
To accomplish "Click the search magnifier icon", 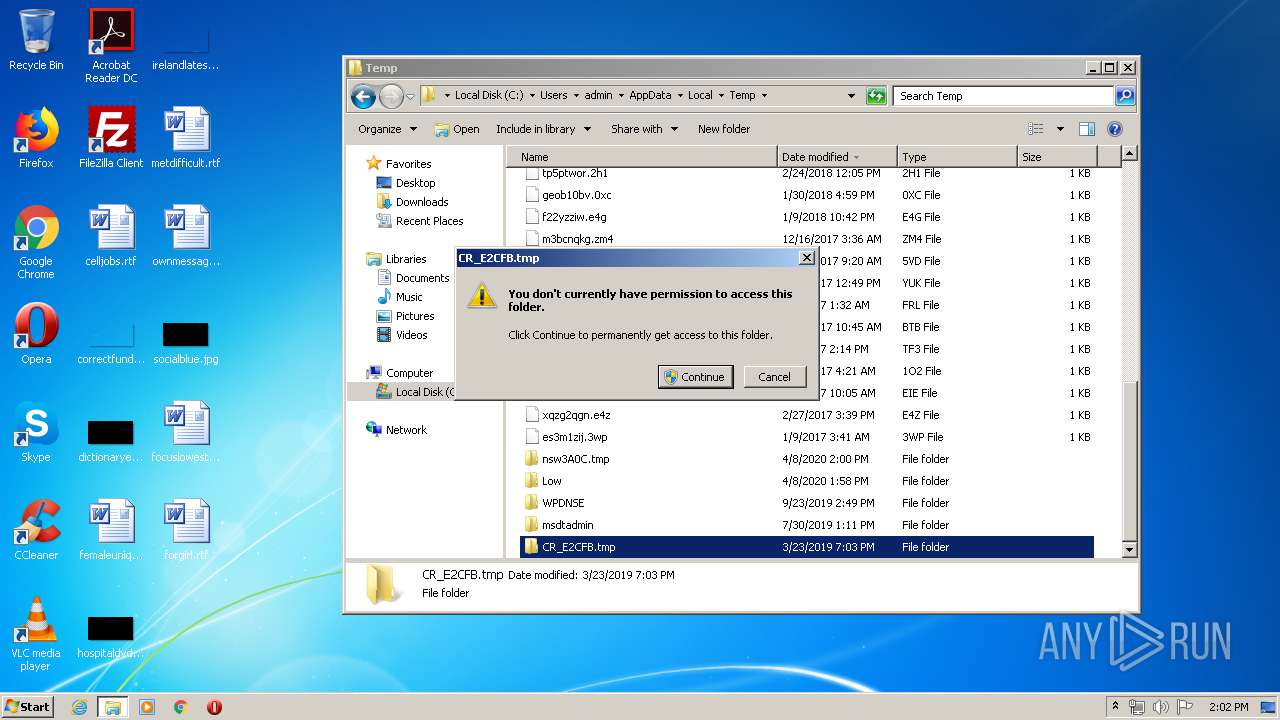I will (1125, 96).
